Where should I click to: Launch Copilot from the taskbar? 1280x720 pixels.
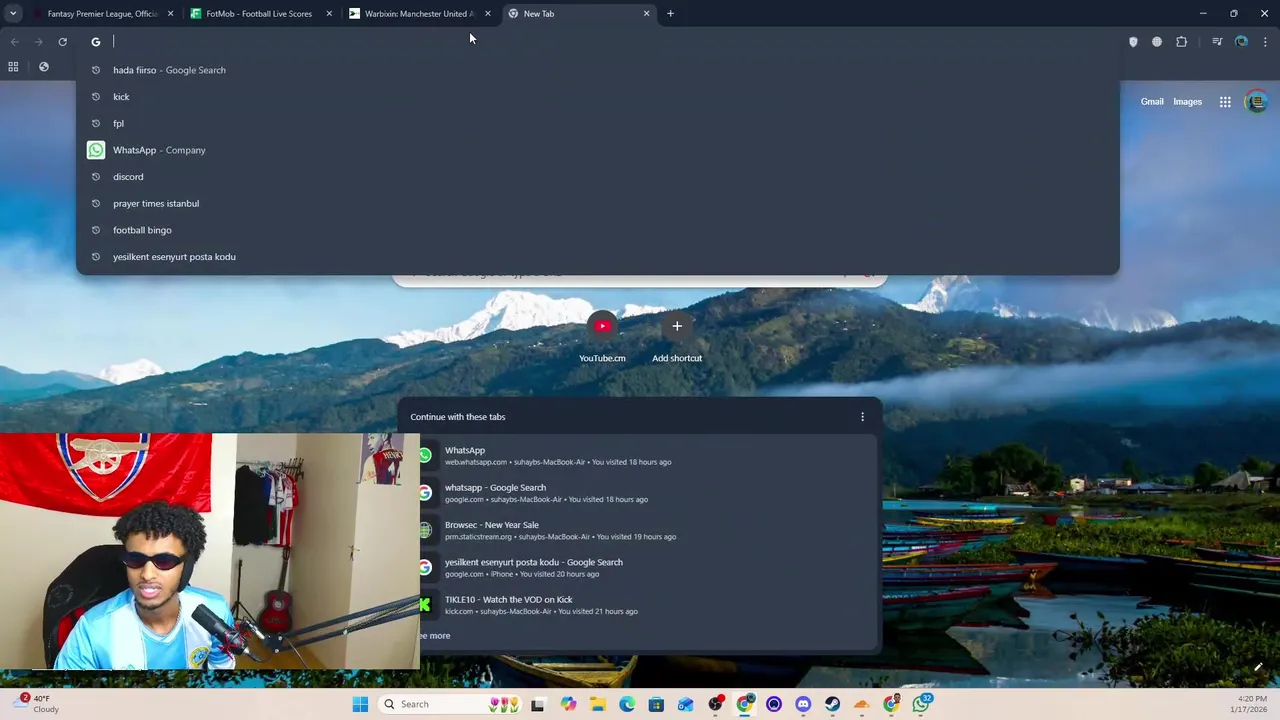[568, 704]
